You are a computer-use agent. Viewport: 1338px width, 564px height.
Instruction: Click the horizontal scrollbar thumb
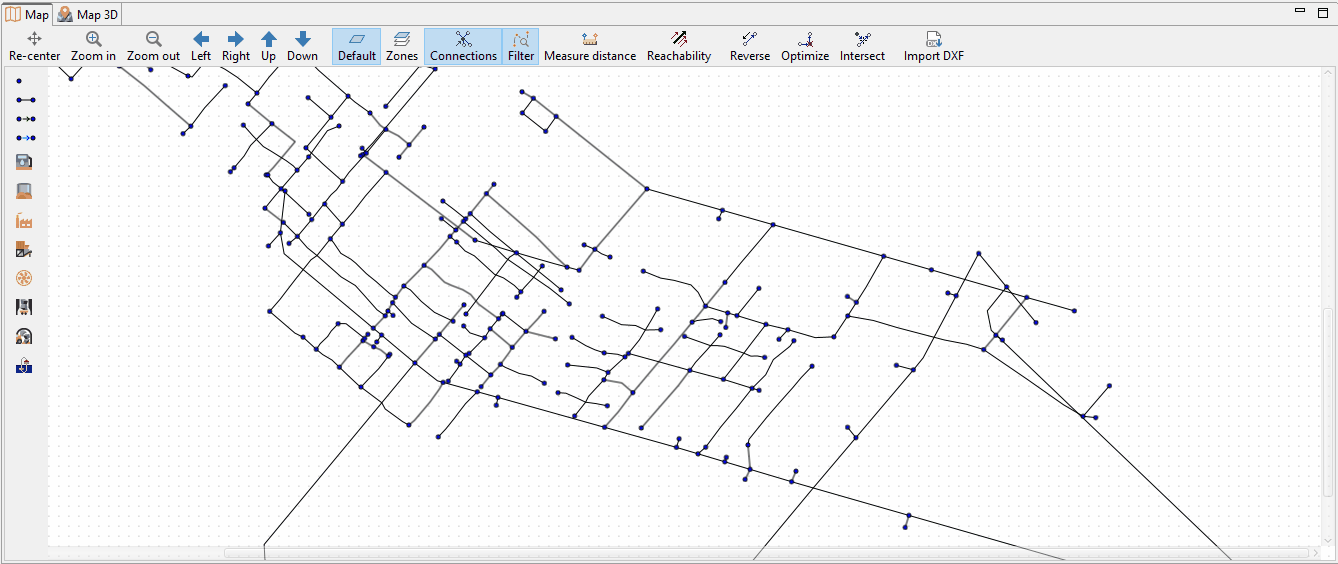coord(766,552)
